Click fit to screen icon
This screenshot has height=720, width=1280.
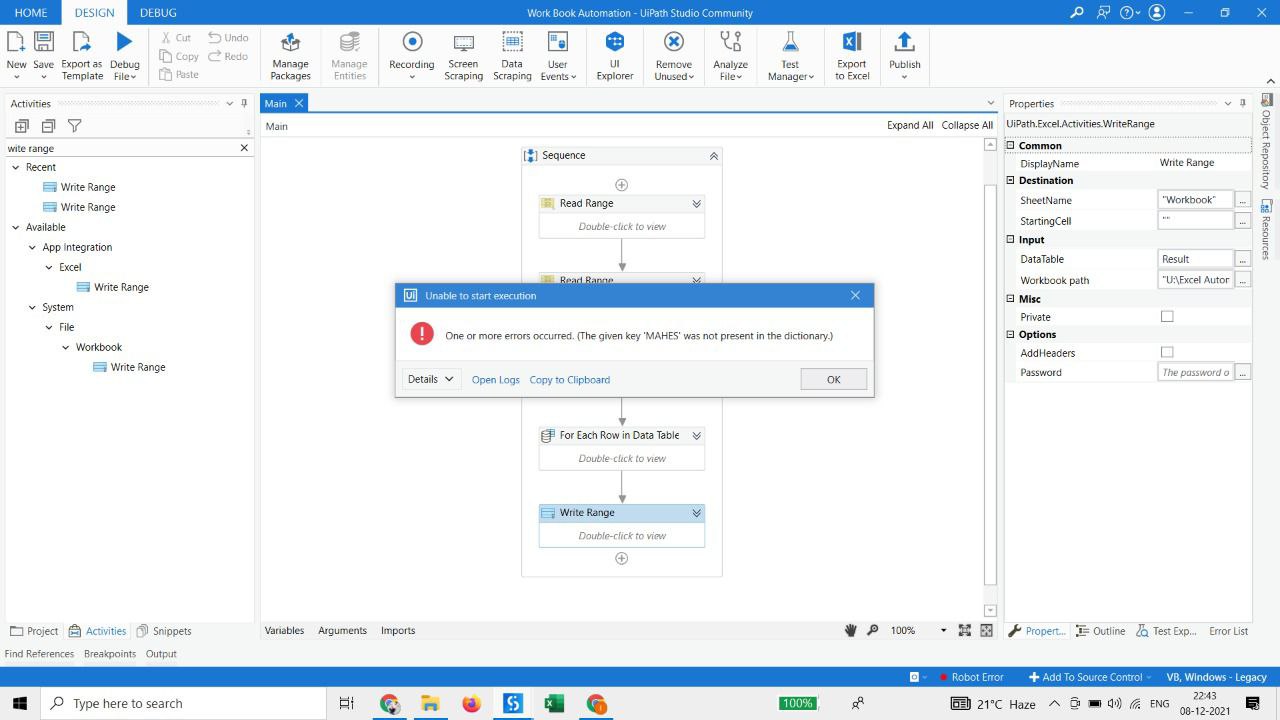964,630
